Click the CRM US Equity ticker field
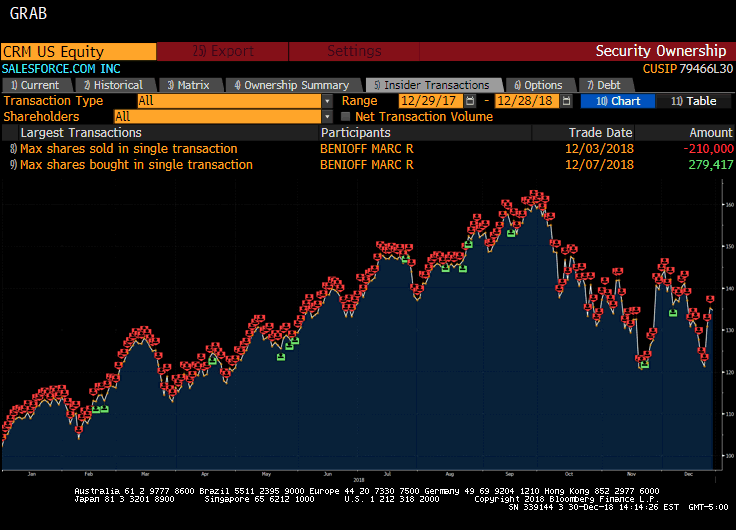 [78, 51]
